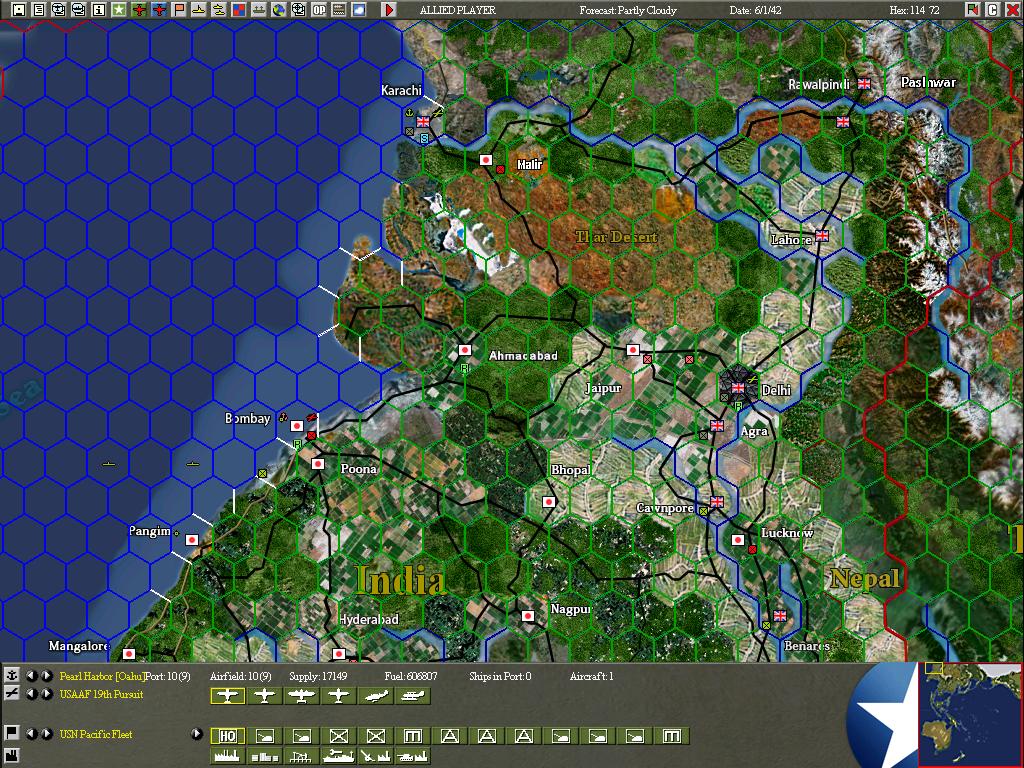Viewport: 1024px width, 768px height.
Task: Click the Japanese flag unit west of Jaipur
Action: coord(632,350)
